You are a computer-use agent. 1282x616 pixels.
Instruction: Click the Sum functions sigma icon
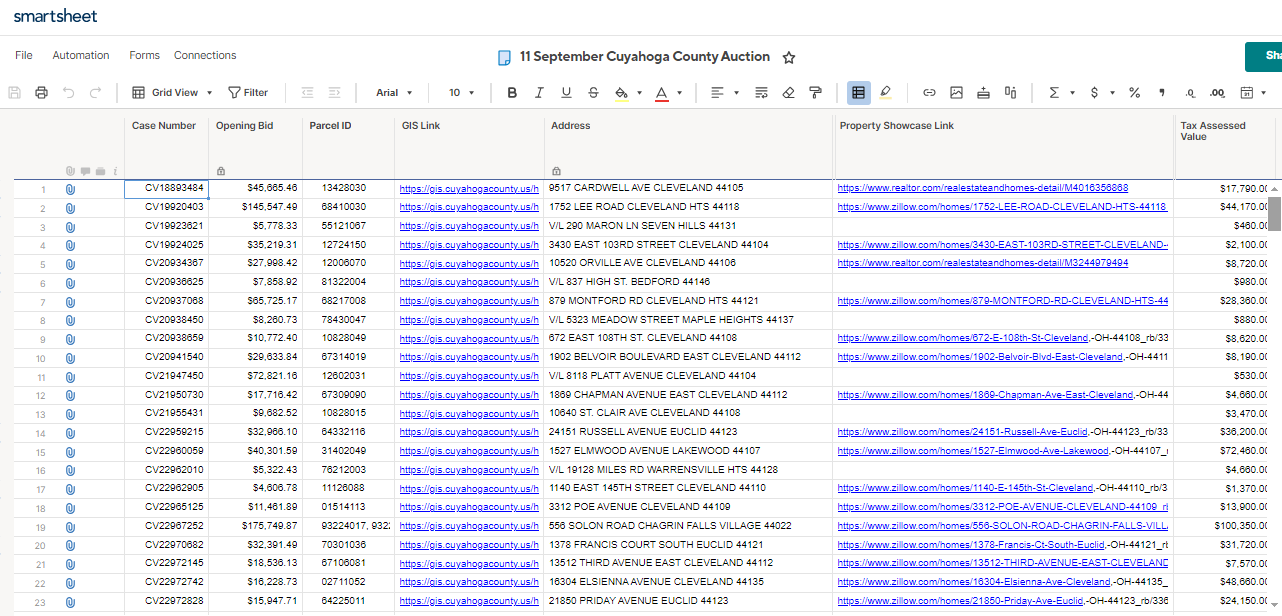coord(1054,93)
